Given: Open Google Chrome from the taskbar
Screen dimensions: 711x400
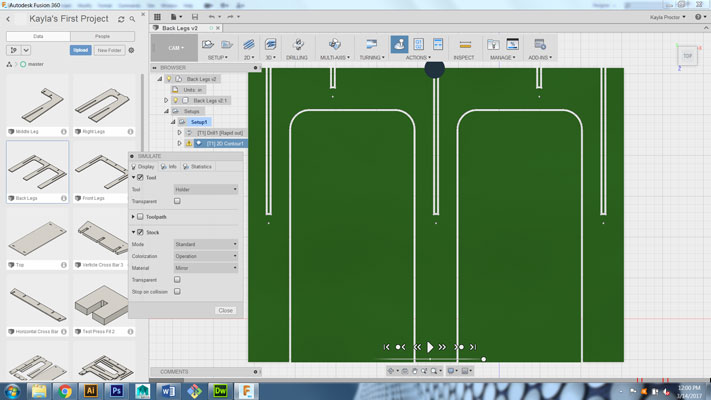Looking at the screenshot, I should coord(64,391).
